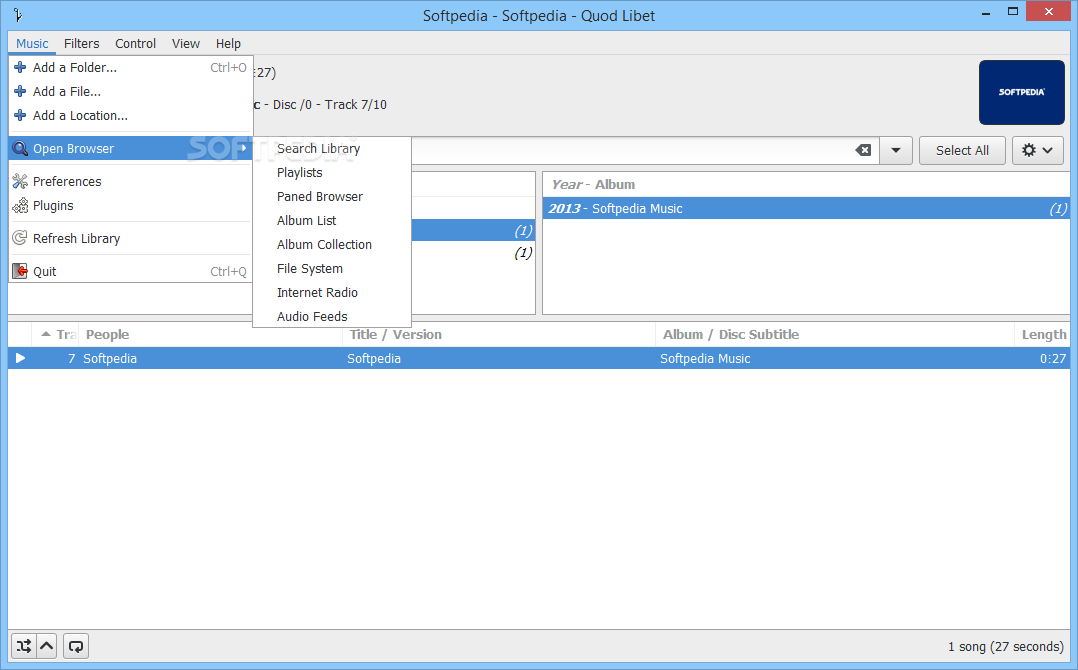The width and height of the screenshot is (1078, 670).
Task: Open the Help menu
Action: point(228,43)
